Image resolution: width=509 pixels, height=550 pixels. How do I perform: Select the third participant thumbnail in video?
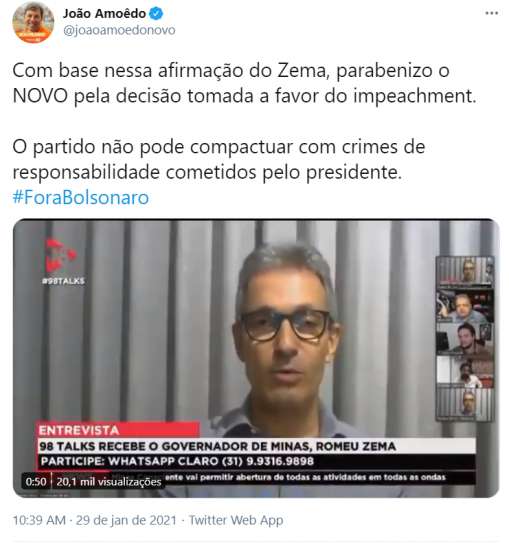click(x=465, y=338)
